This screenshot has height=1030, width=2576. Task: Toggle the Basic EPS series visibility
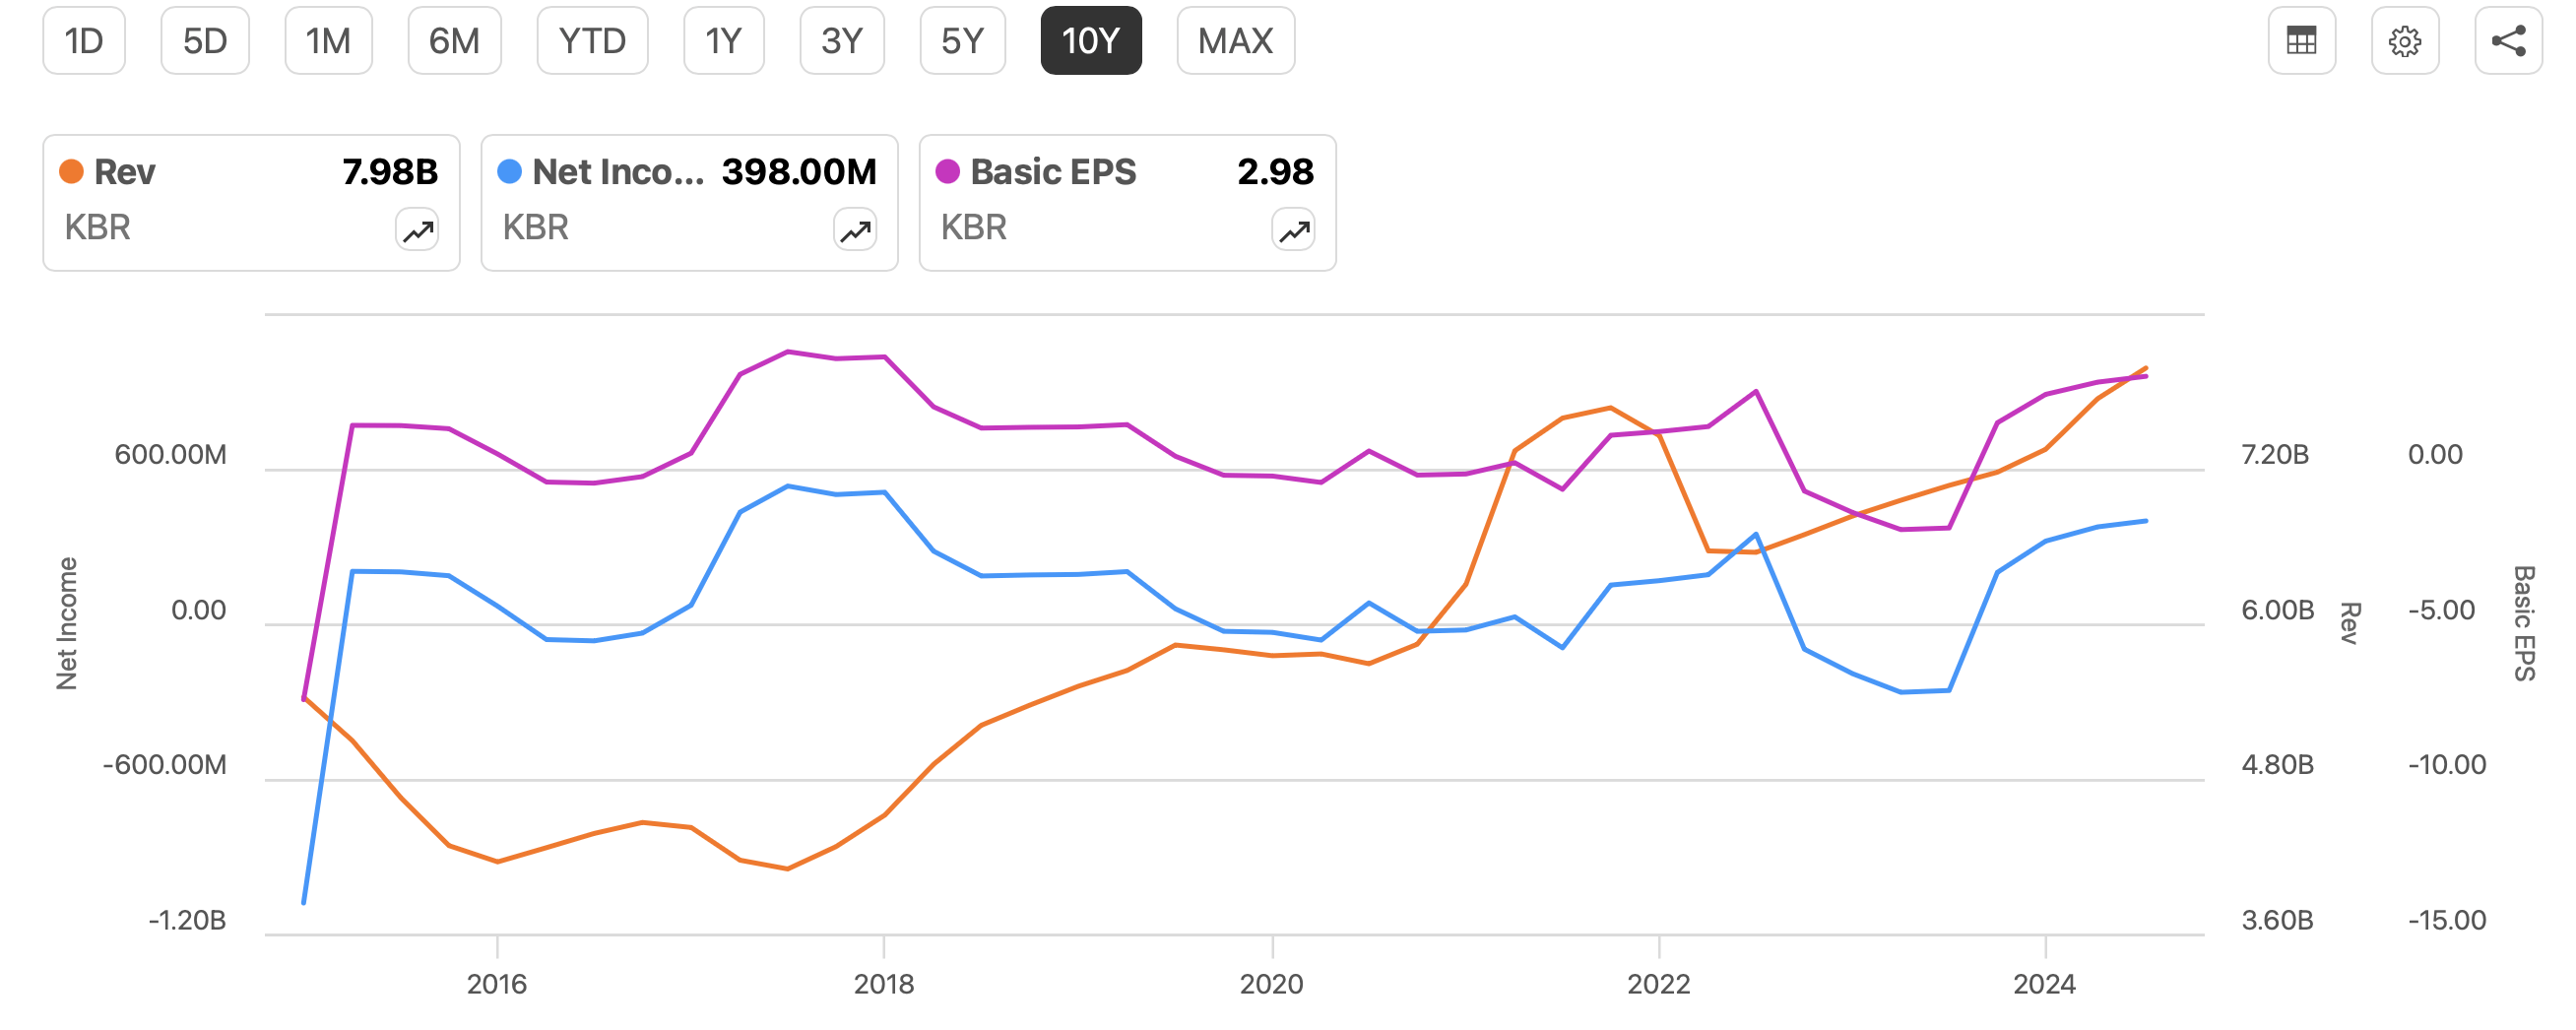(1055, 171)
